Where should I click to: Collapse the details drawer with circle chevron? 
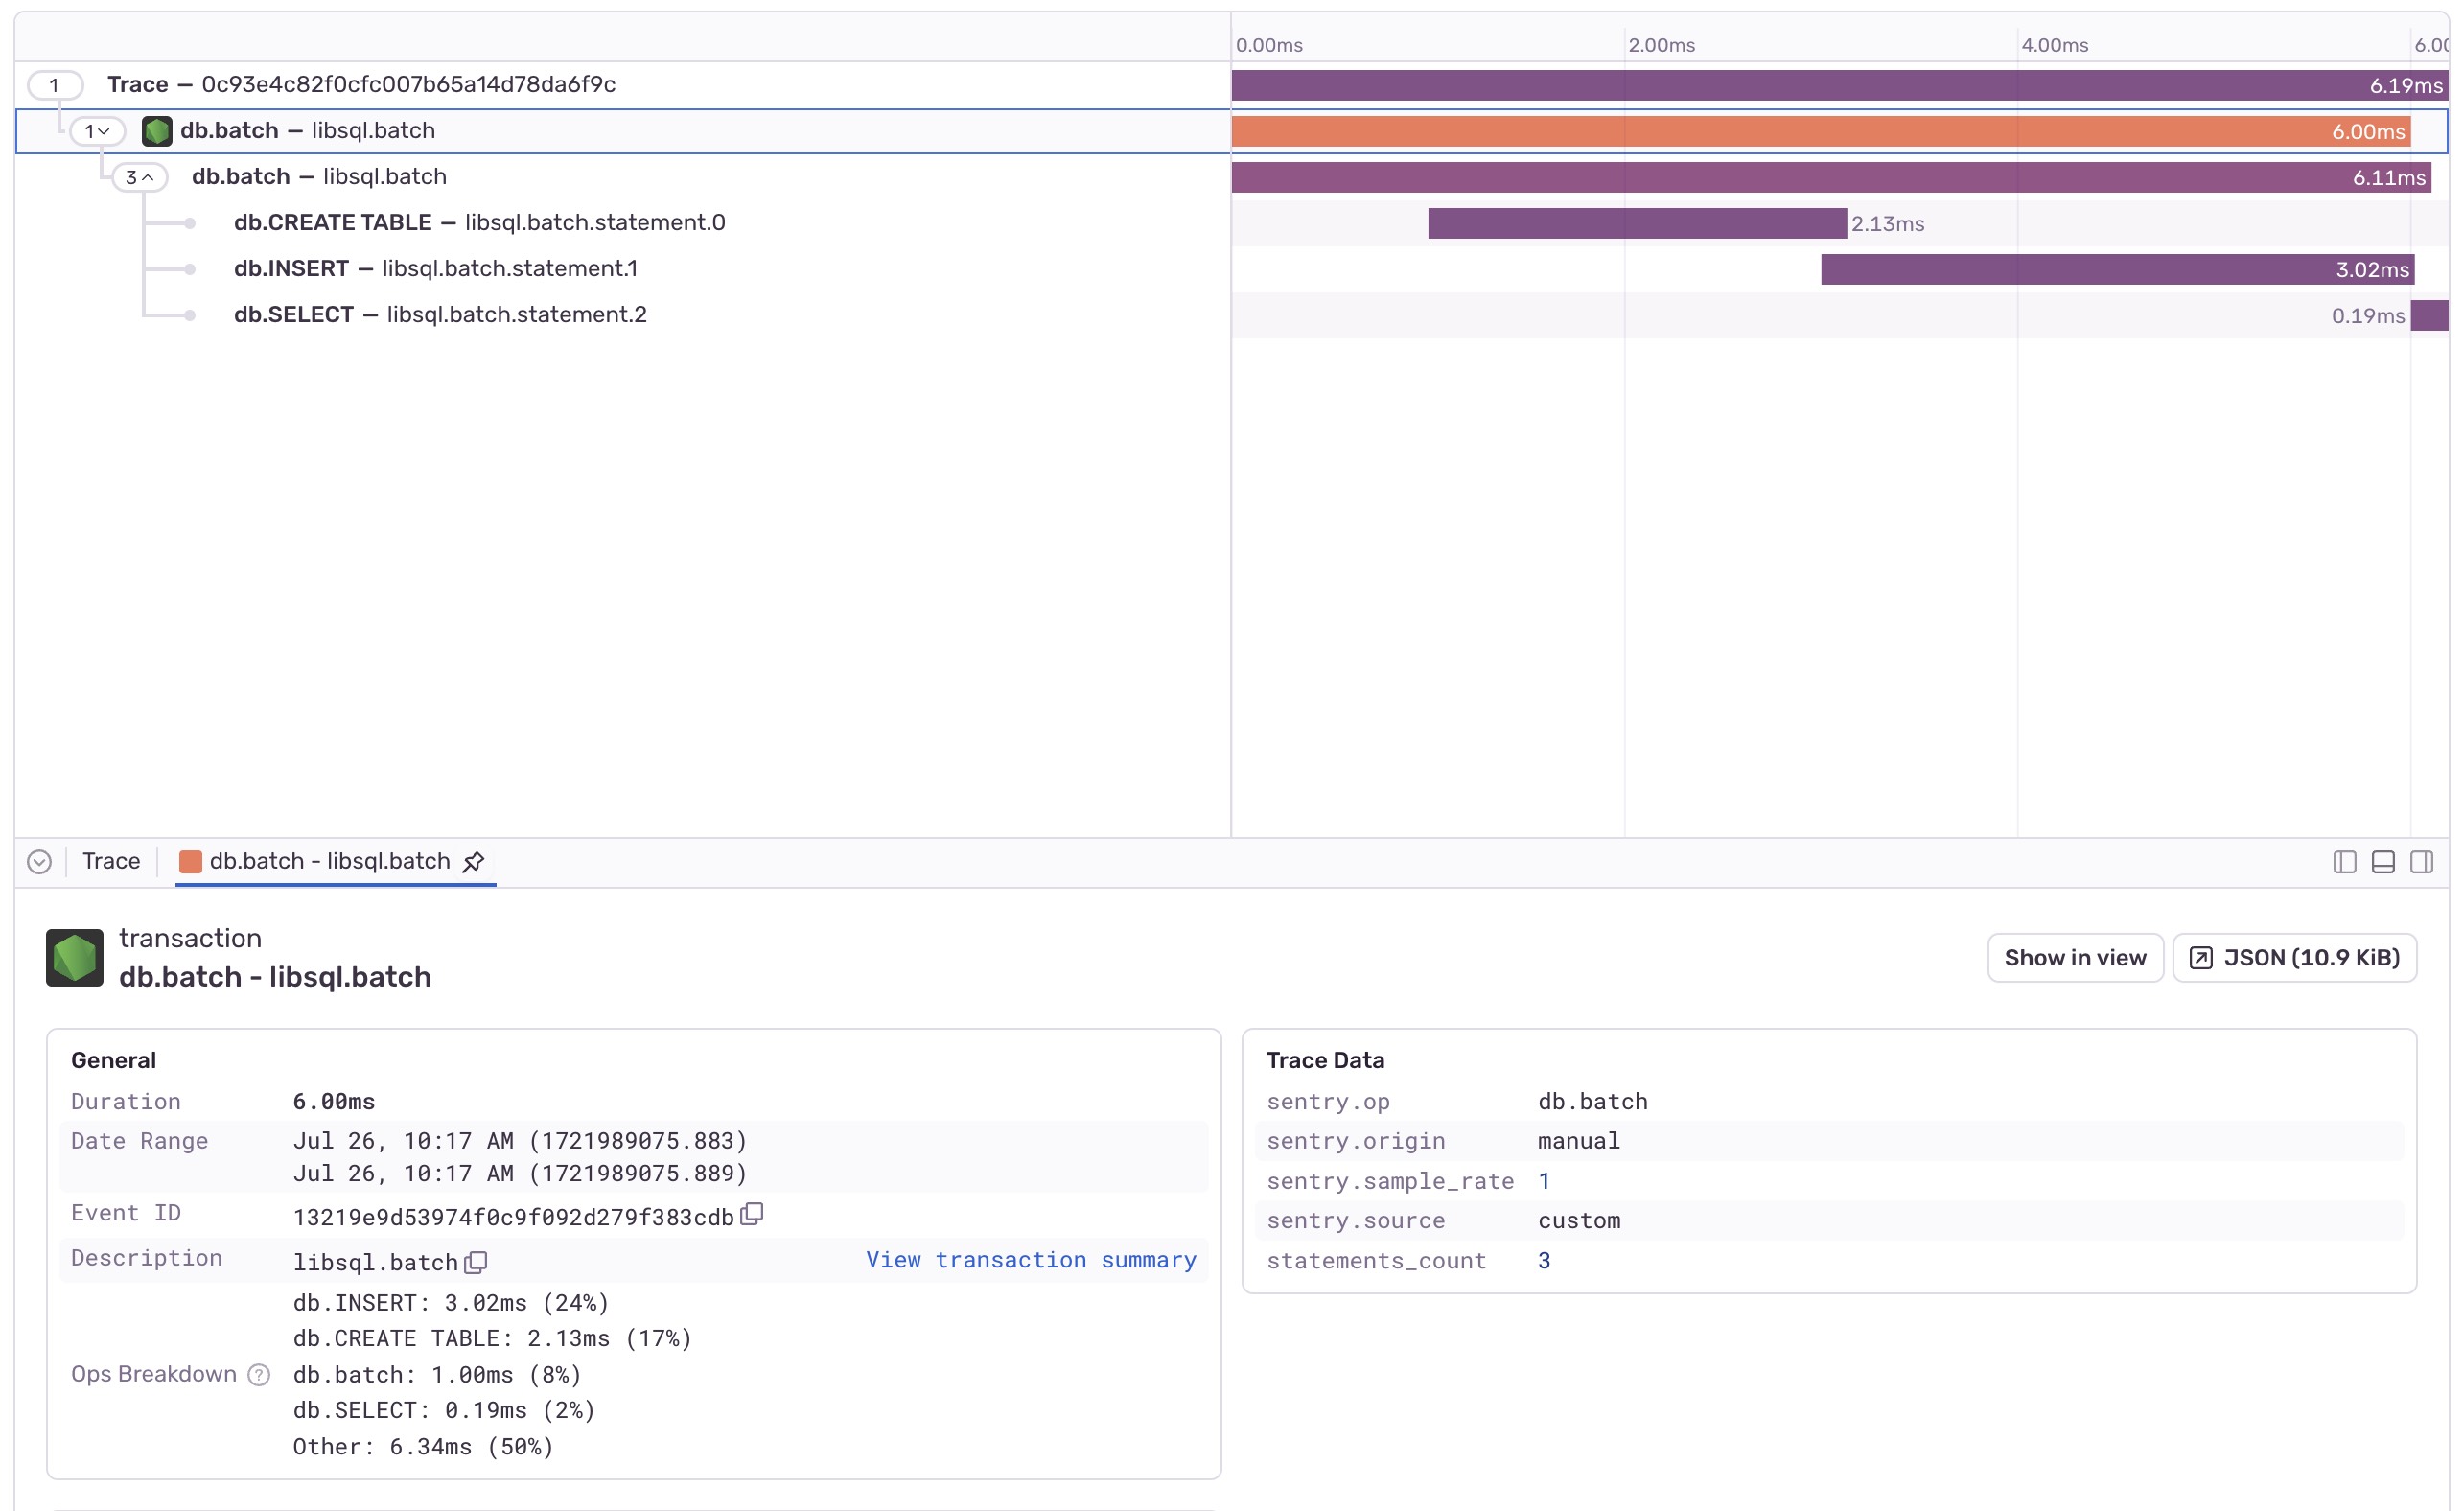point(39,862)
